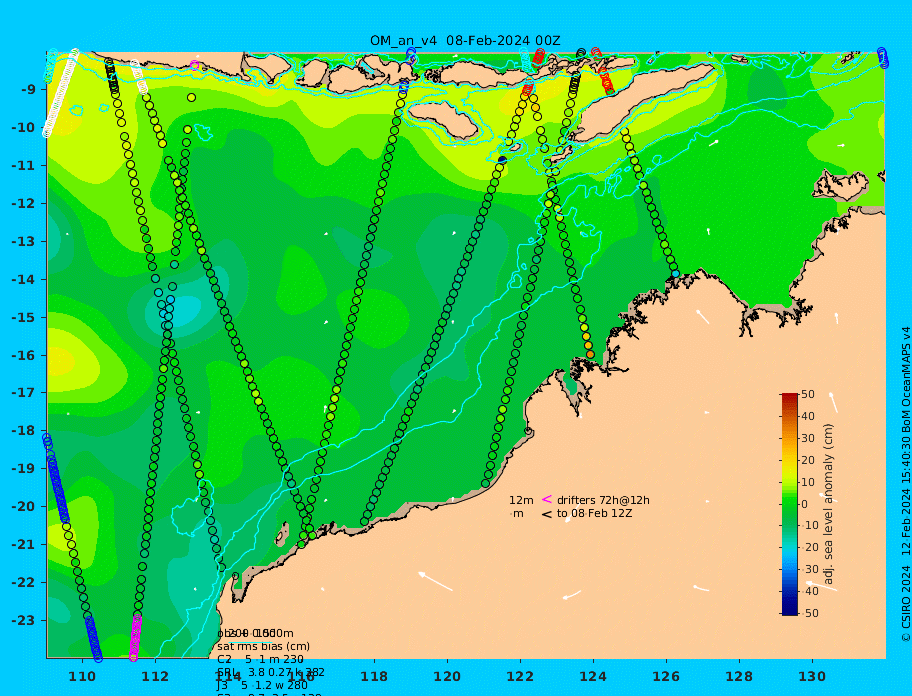Click the latitude label '-9'
912x696 pixels.
pyautogui.click(x=28, y=90)
